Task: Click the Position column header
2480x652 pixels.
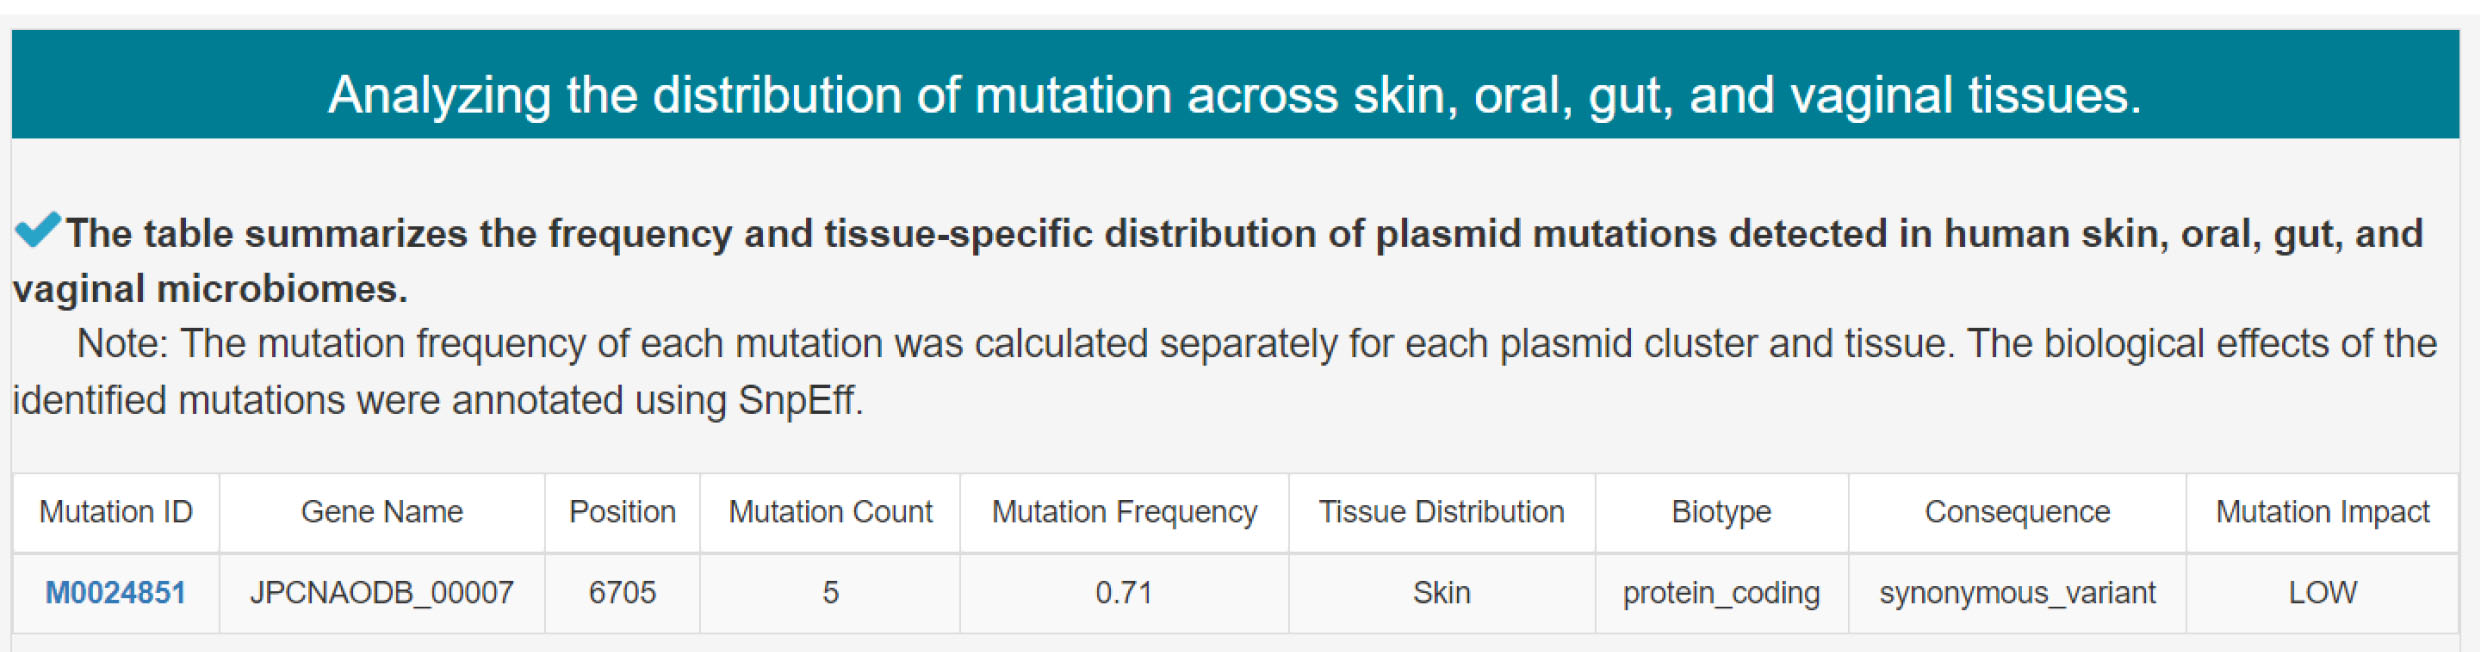Action: pos(622,512)
